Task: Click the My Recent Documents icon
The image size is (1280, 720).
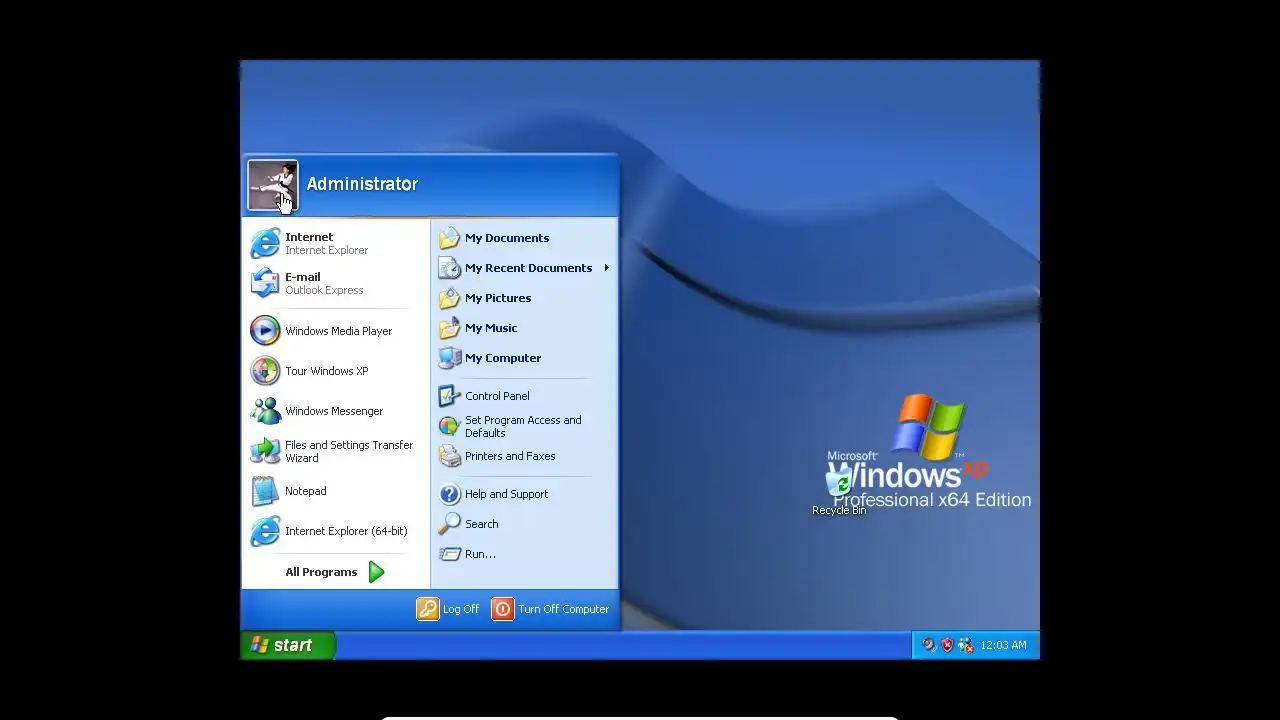Action: pos(449,267)
